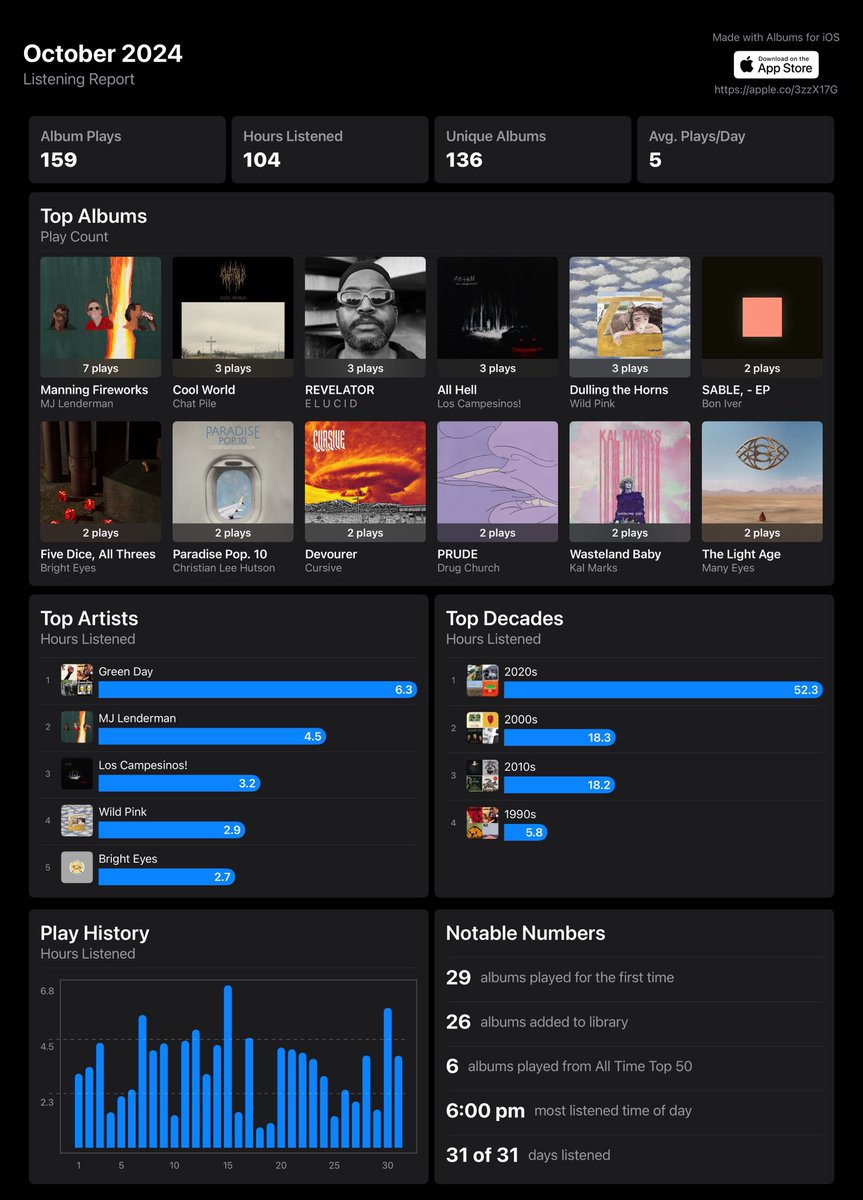Click the Bon Iver artist name
This screenshot has height=1200, width=863.
pos(722,404)
